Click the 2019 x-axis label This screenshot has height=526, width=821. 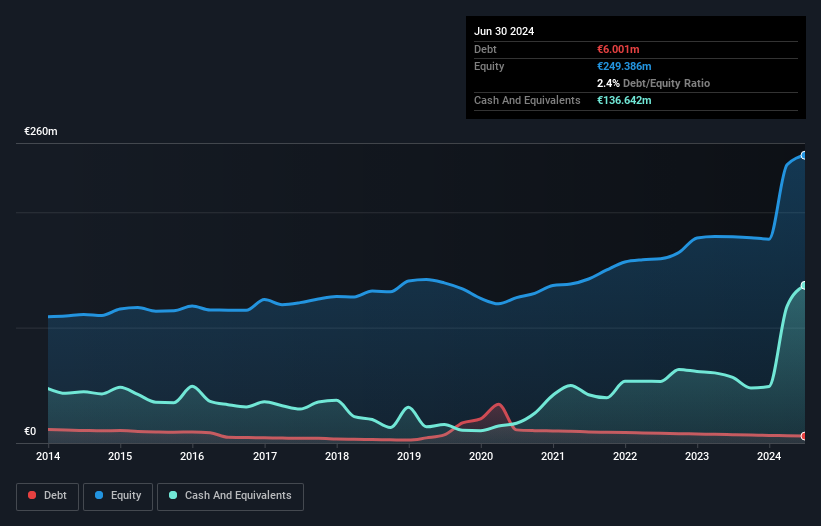tap(409, 456)
